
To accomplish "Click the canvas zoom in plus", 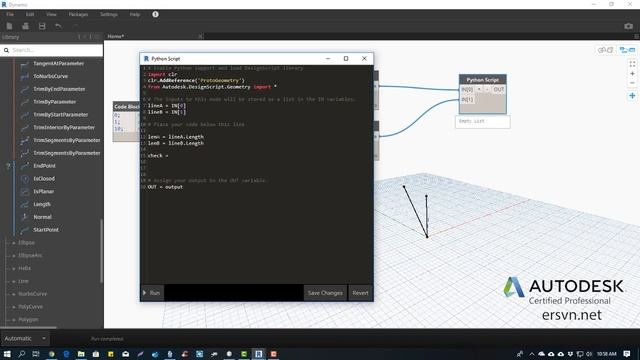I will tap(632, 74).
